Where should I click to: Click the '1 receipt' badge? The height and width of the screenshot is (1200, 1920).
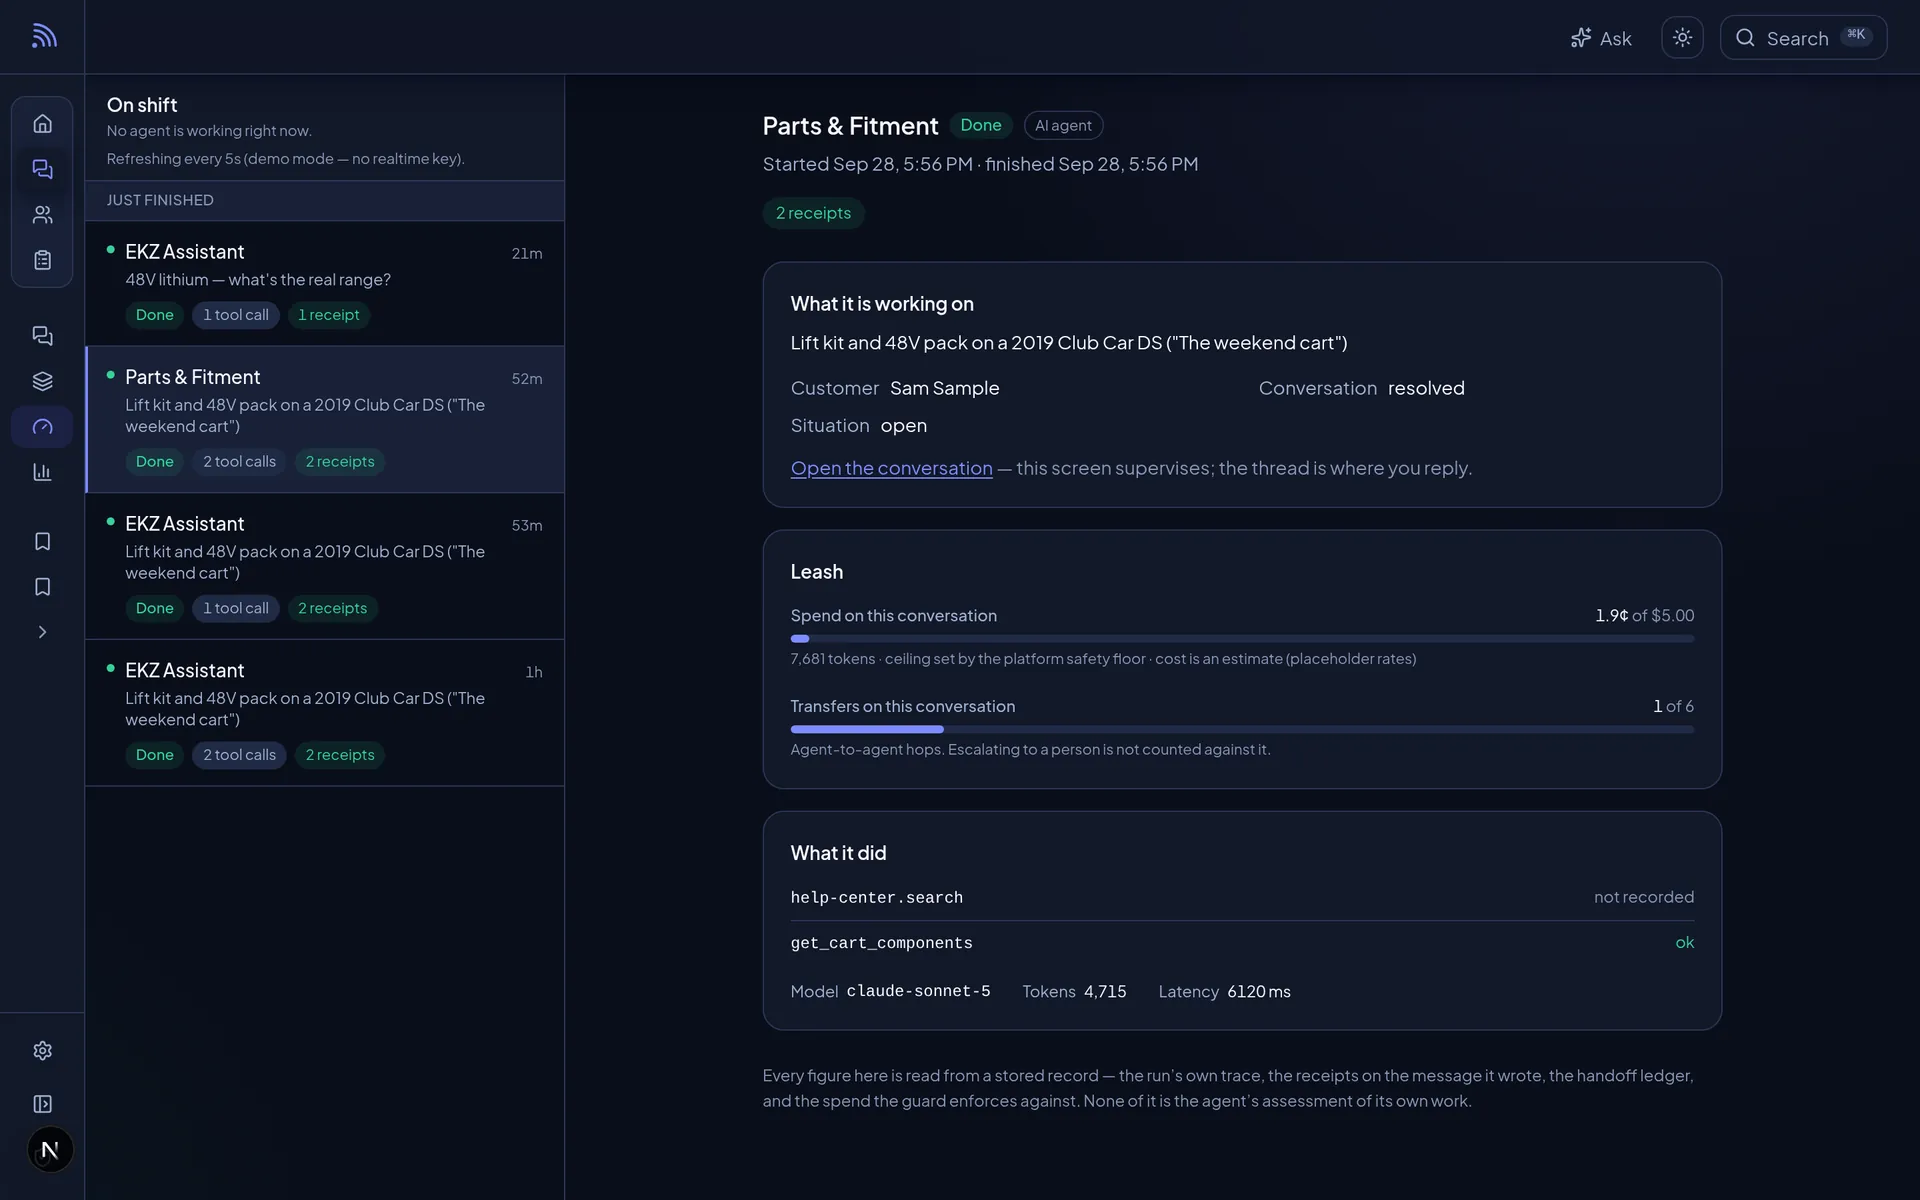(329, 315)
